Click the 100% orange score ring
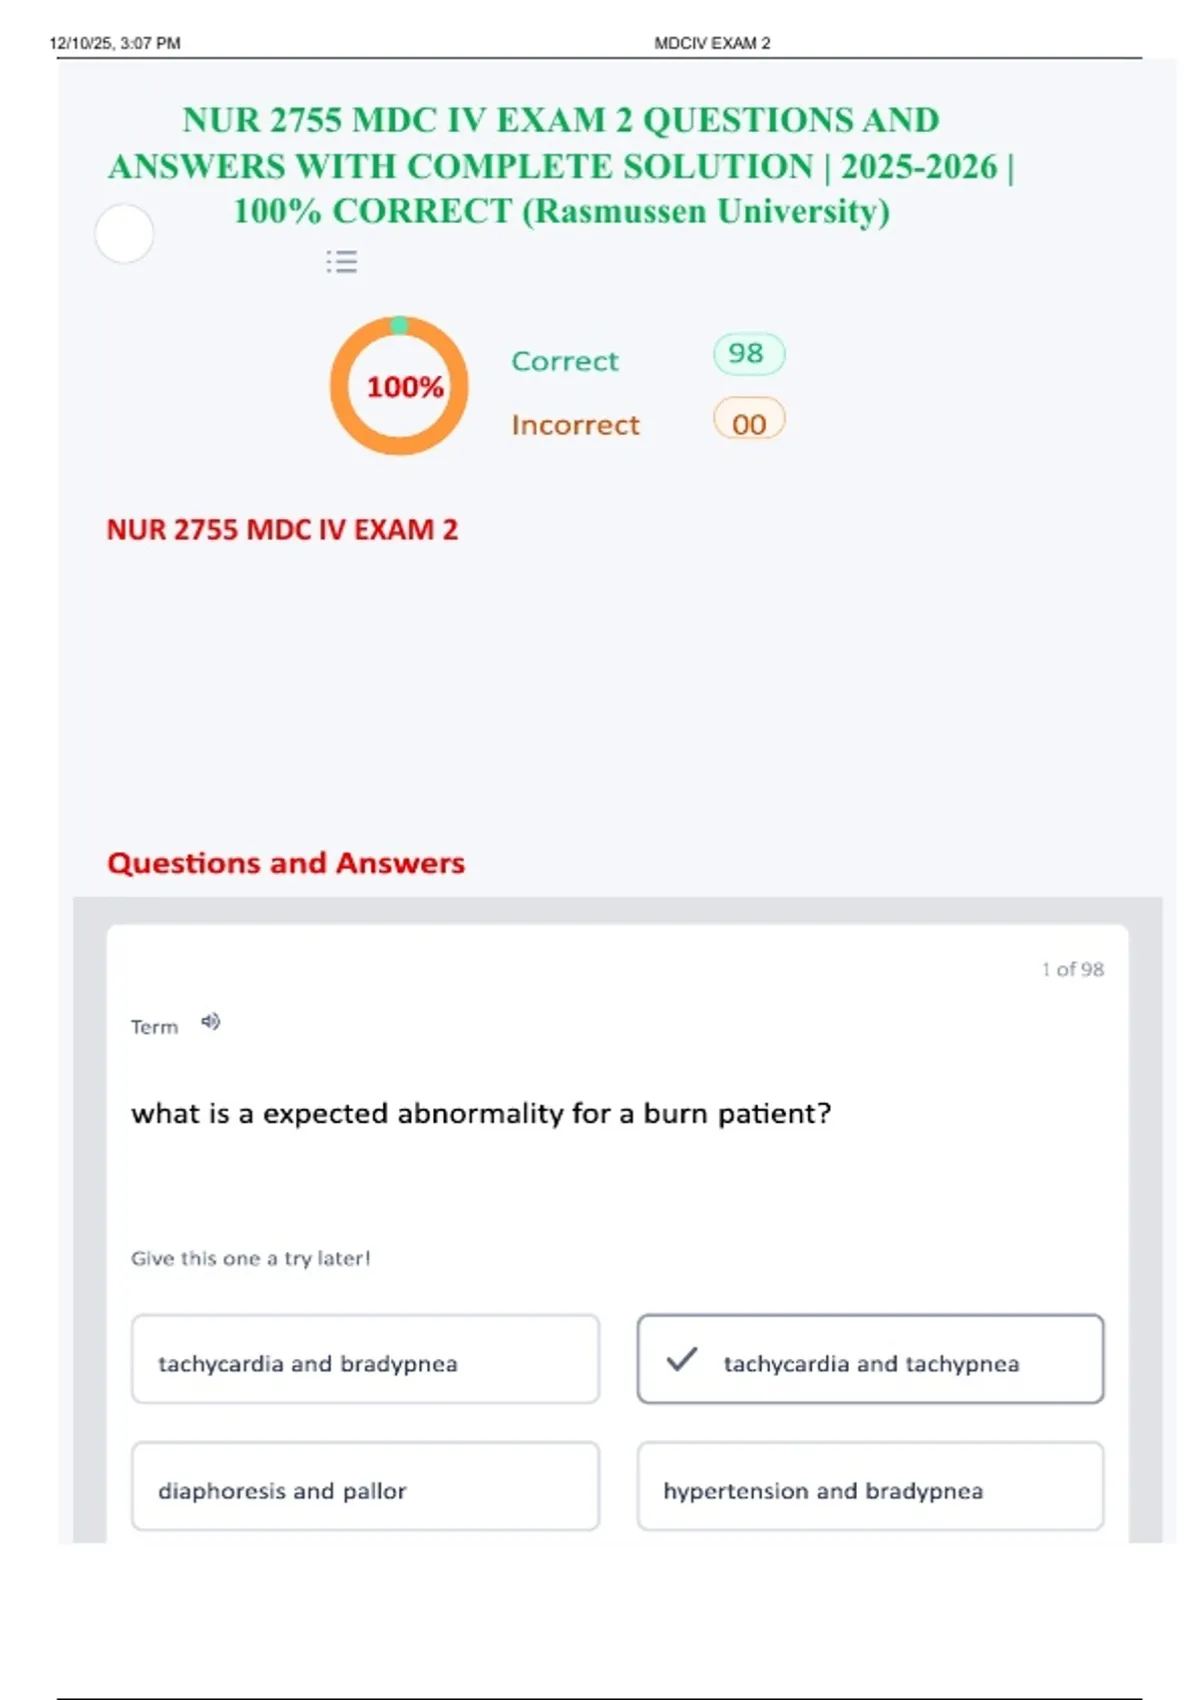Image resolution: width=1200 pixels, height=1700 pixels. pyautogui.click(x=399, y=386)
